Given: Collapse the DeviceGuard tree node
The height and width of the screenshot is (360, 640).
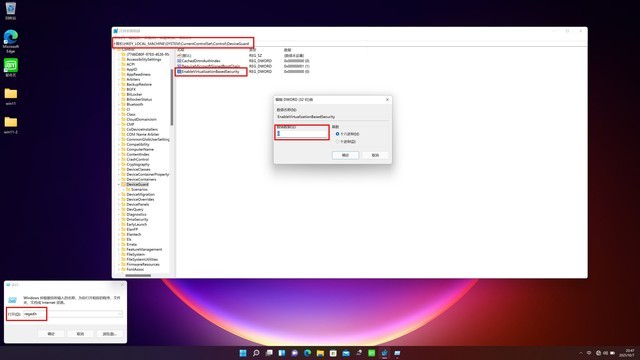Looking at the screenshot, I should click(119, 184).
